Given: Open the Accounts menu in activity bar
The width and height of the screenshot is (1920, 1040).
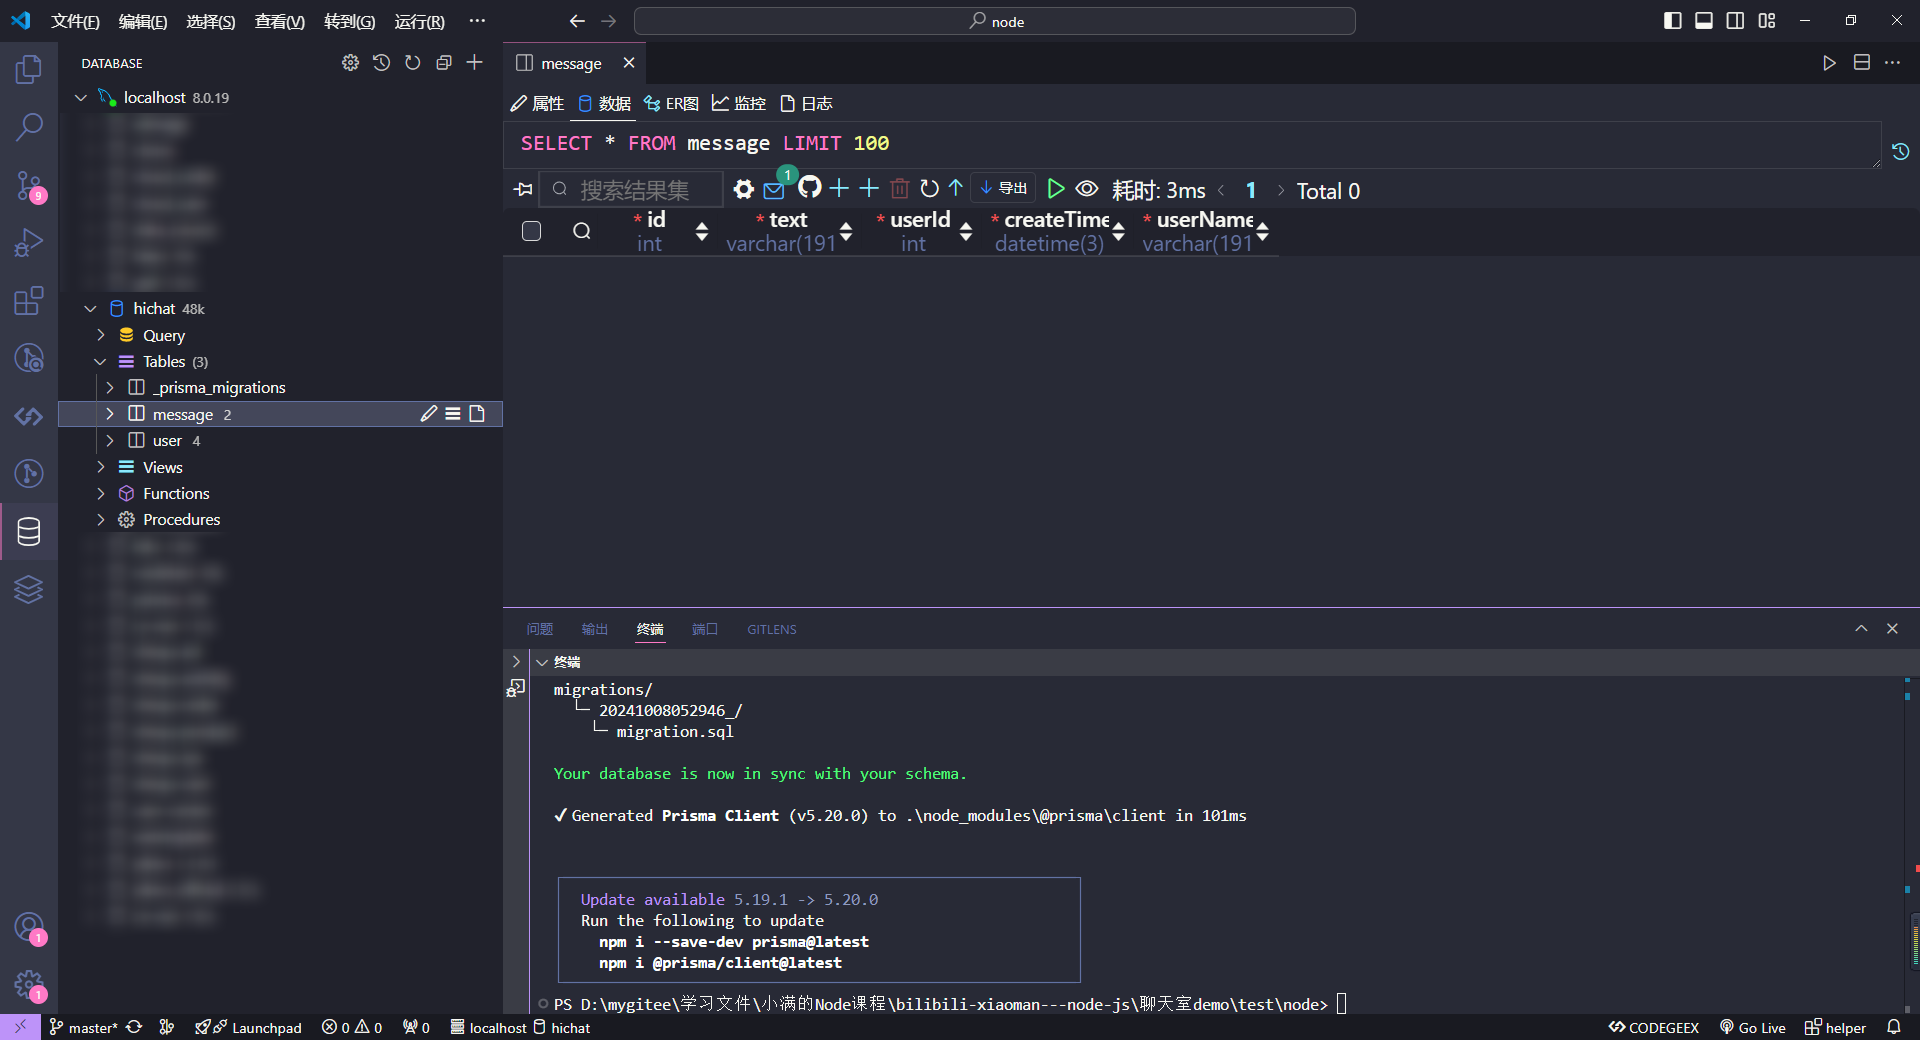Looking at the screenshot, I should click(x=29, y=928).
